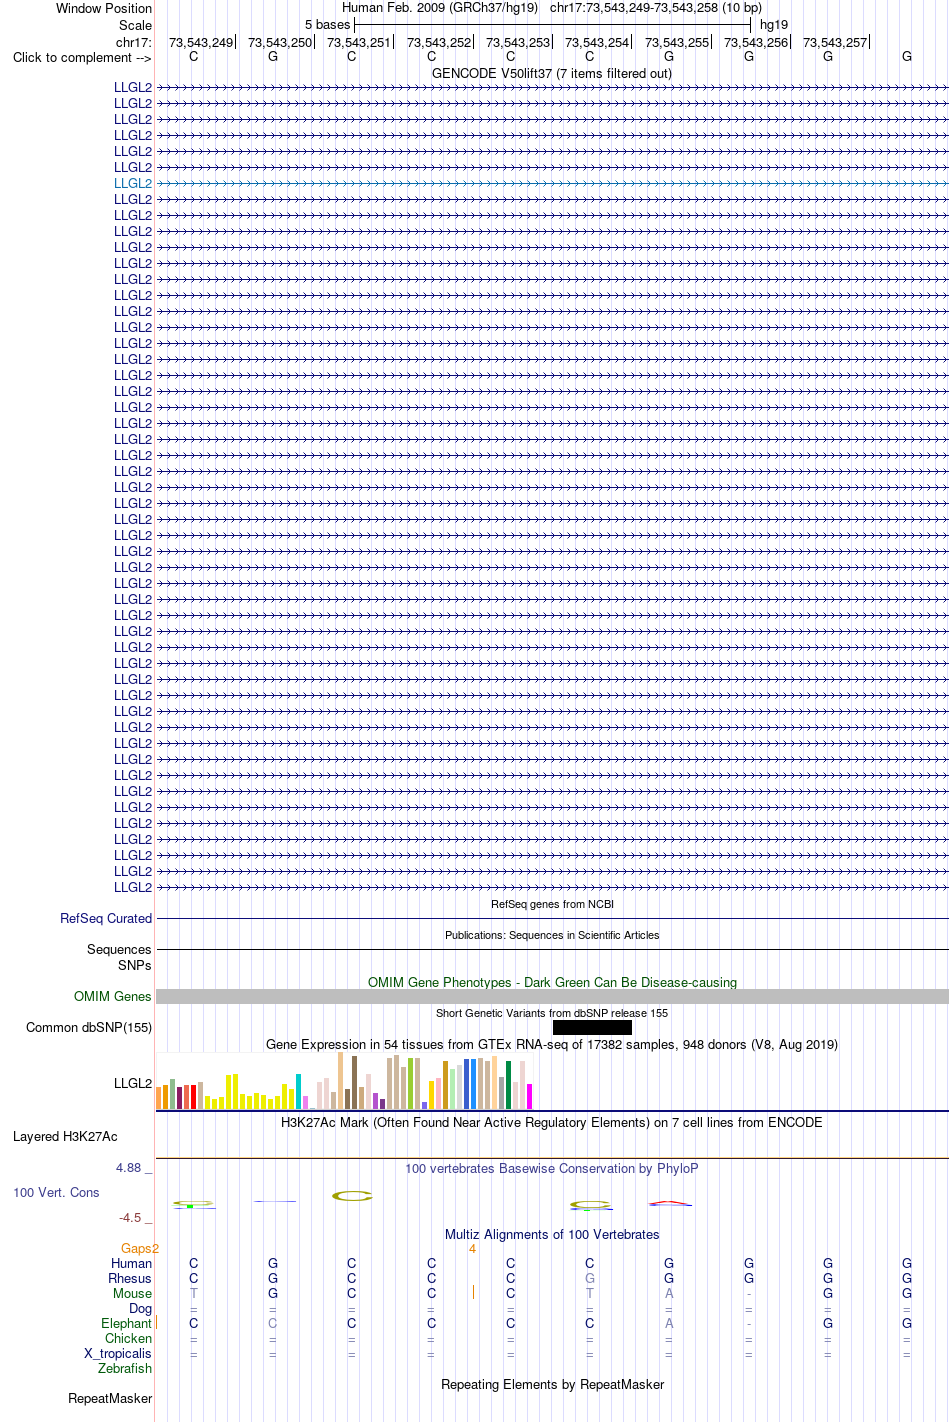The image size is (950, 1422).
Task: Select the Mouse alignment row label
Action: click(x=132, y=1293)
